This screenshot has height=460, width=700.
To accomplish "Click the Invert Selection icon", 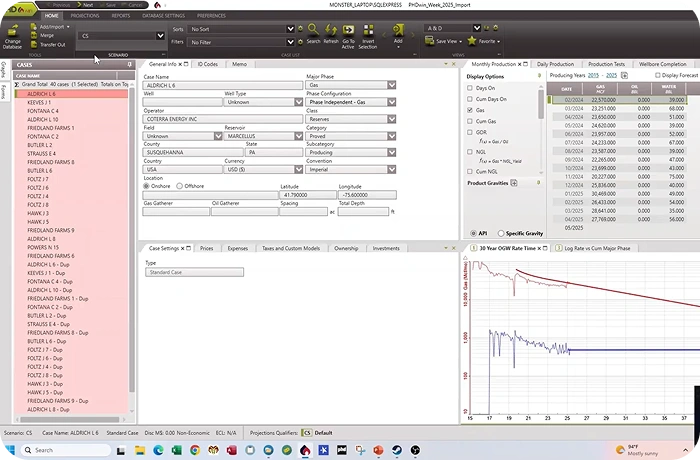I will (x=368, y=32).
